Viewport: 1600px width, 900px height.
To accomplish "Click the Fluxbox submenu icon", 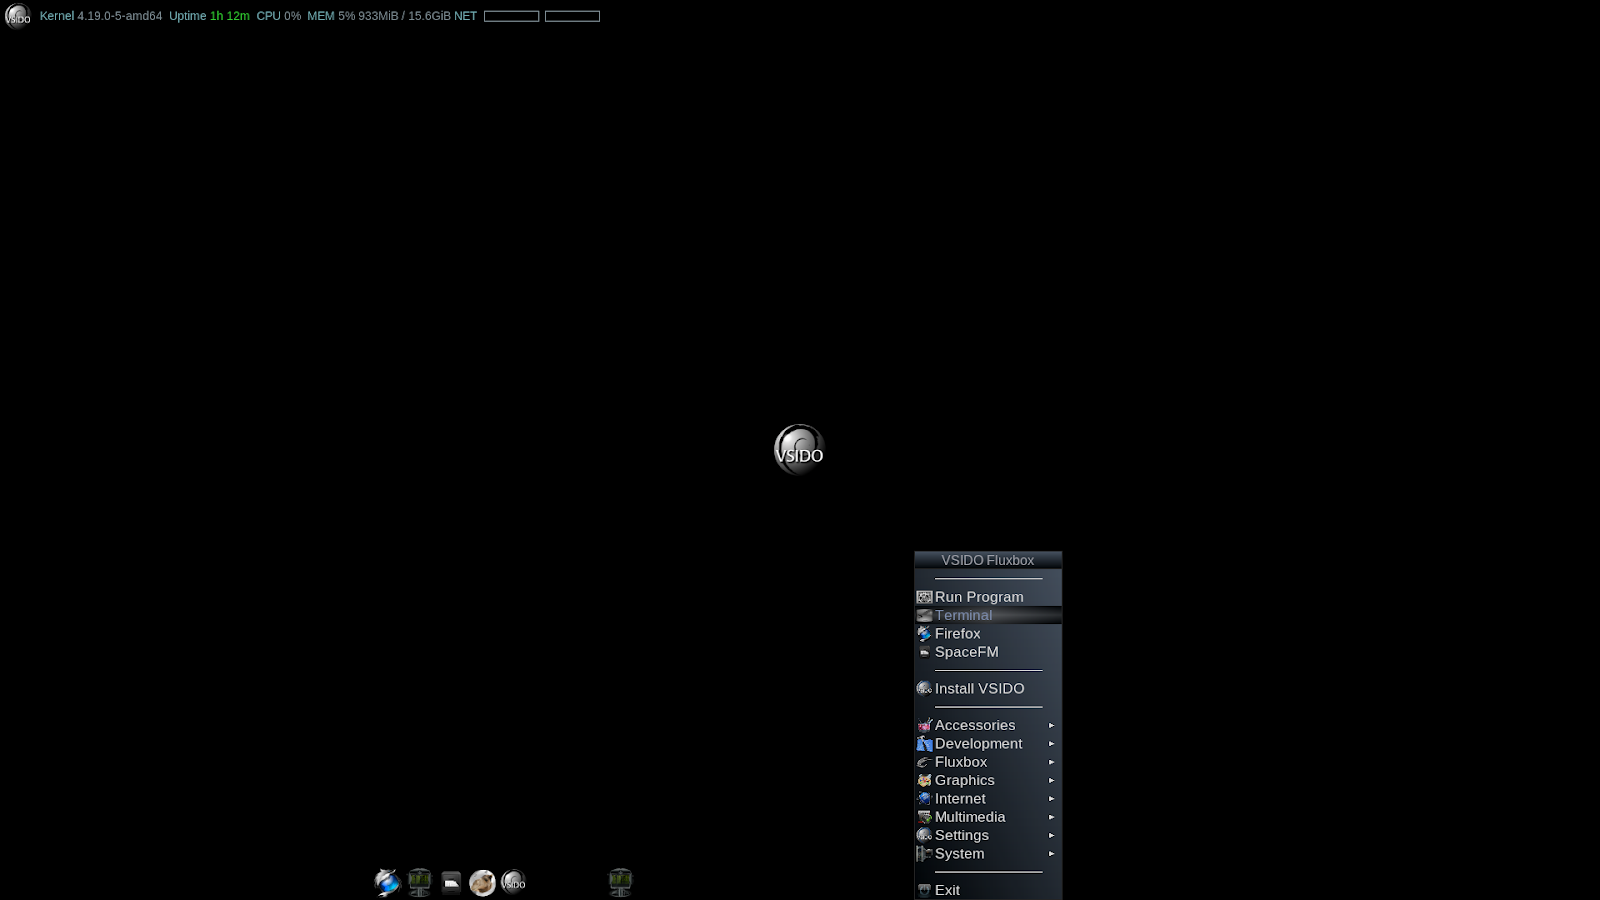I will (924, 762).
